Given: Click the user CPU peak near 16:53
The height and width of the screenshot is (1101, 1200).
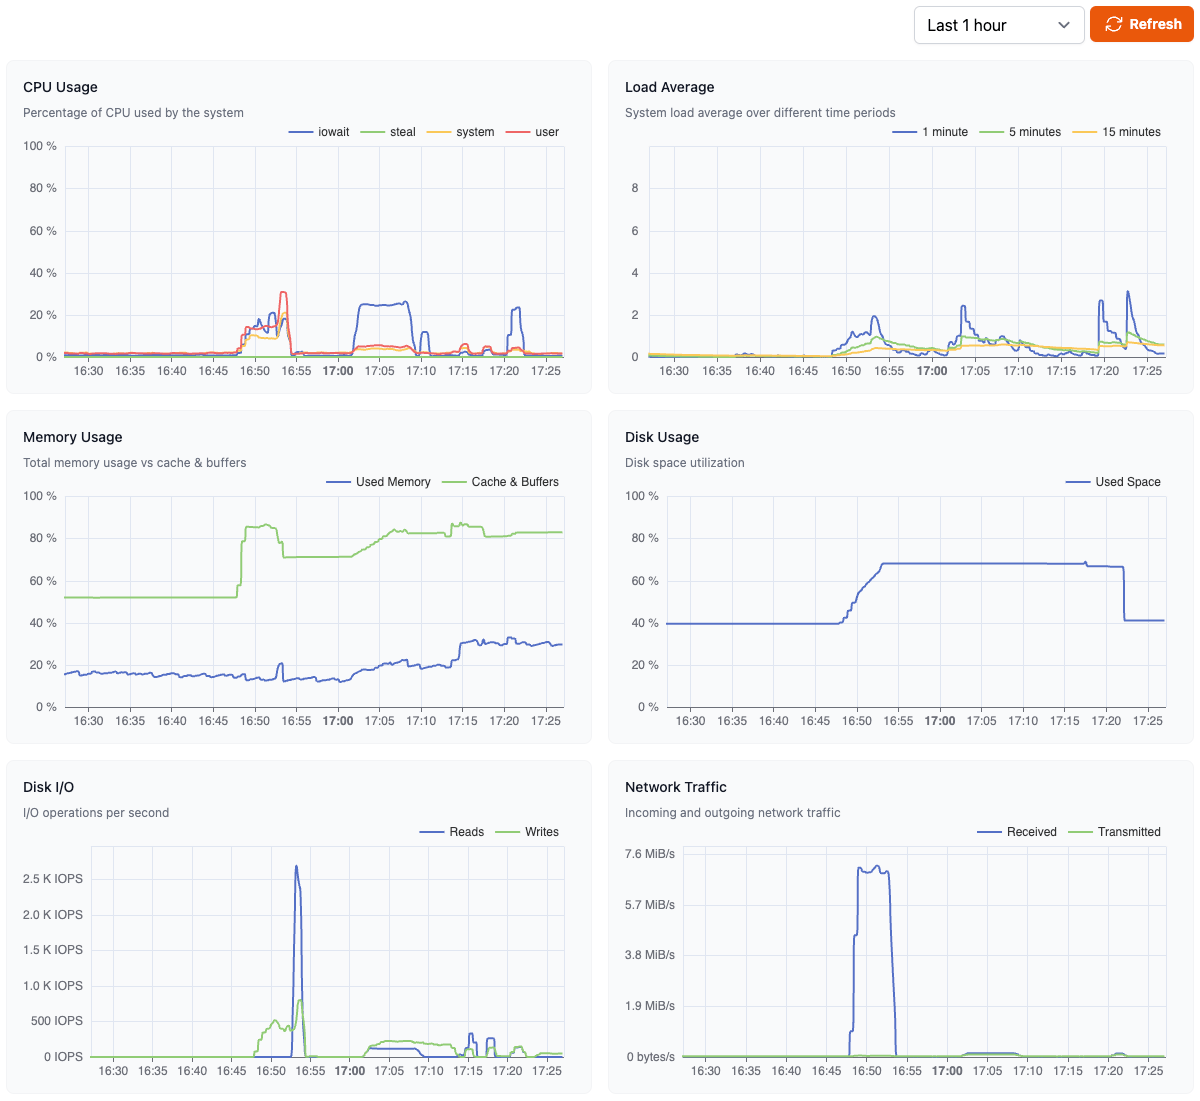Looking at the screenshot, I should coord(283,293).
